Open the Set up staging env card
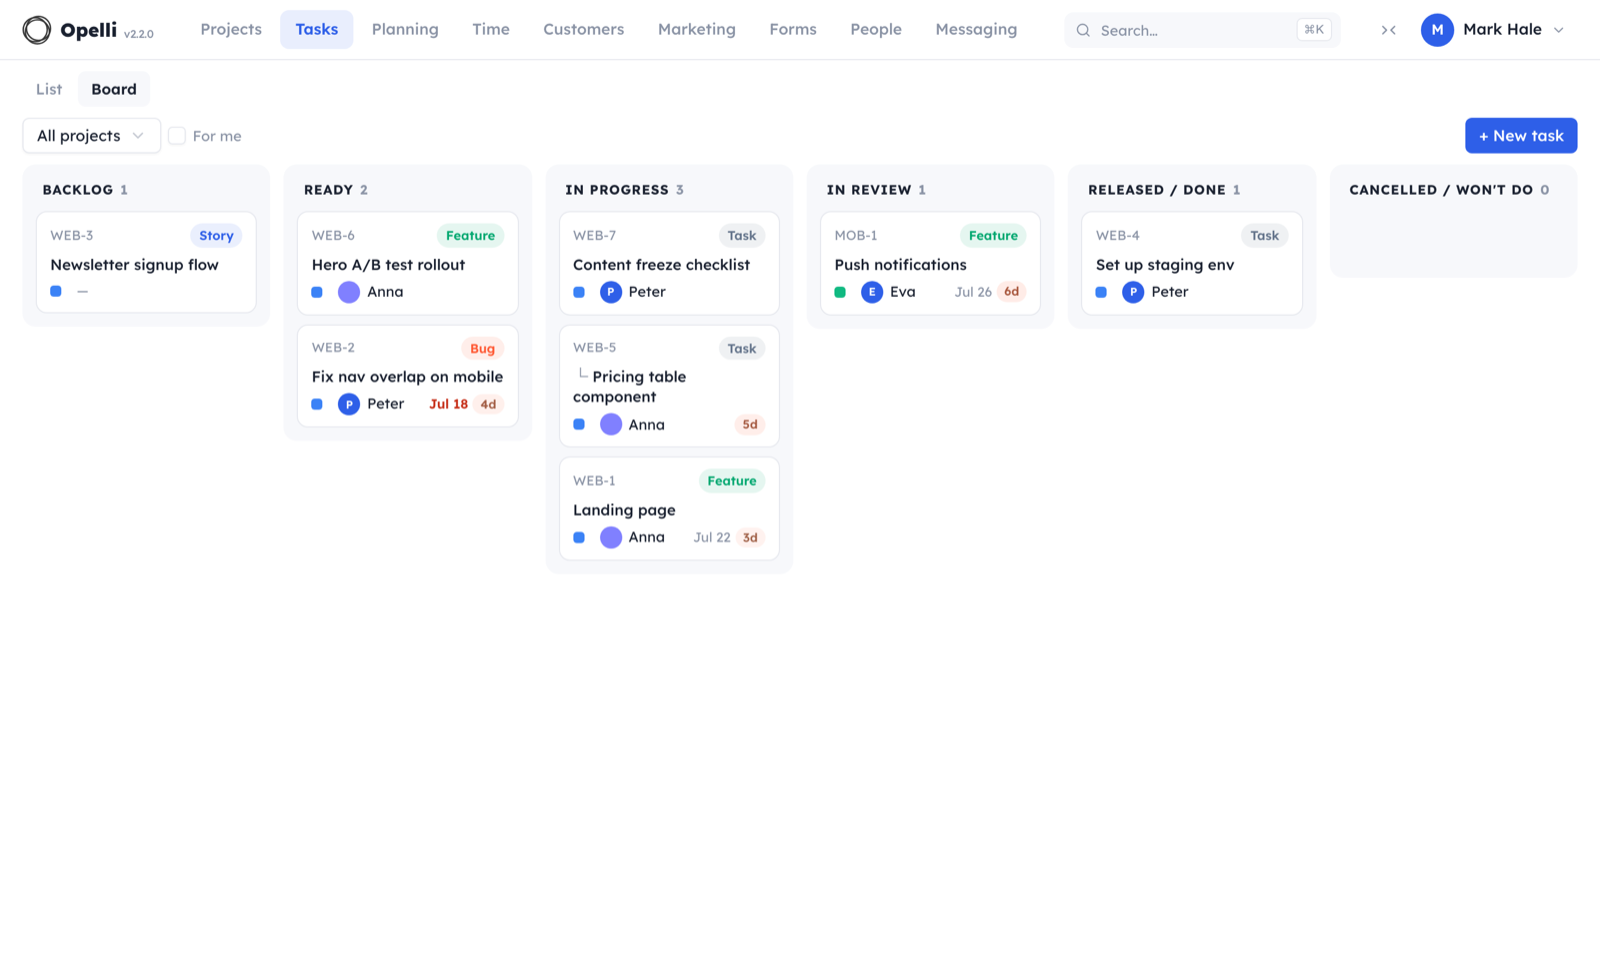This screenshot has height=955, width=1600. point(1192,263)
